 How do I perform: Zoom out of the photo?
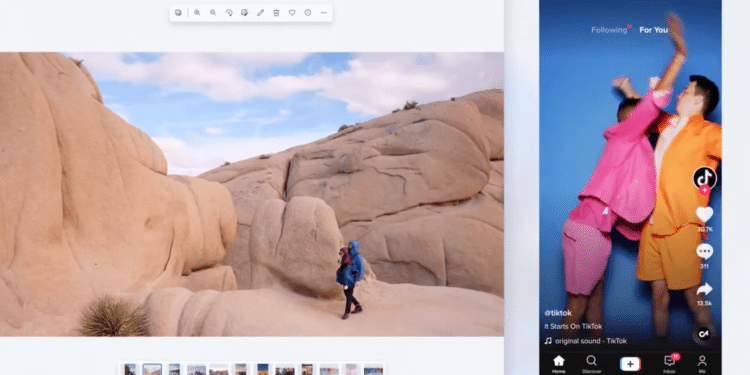[x=213, y=13]
